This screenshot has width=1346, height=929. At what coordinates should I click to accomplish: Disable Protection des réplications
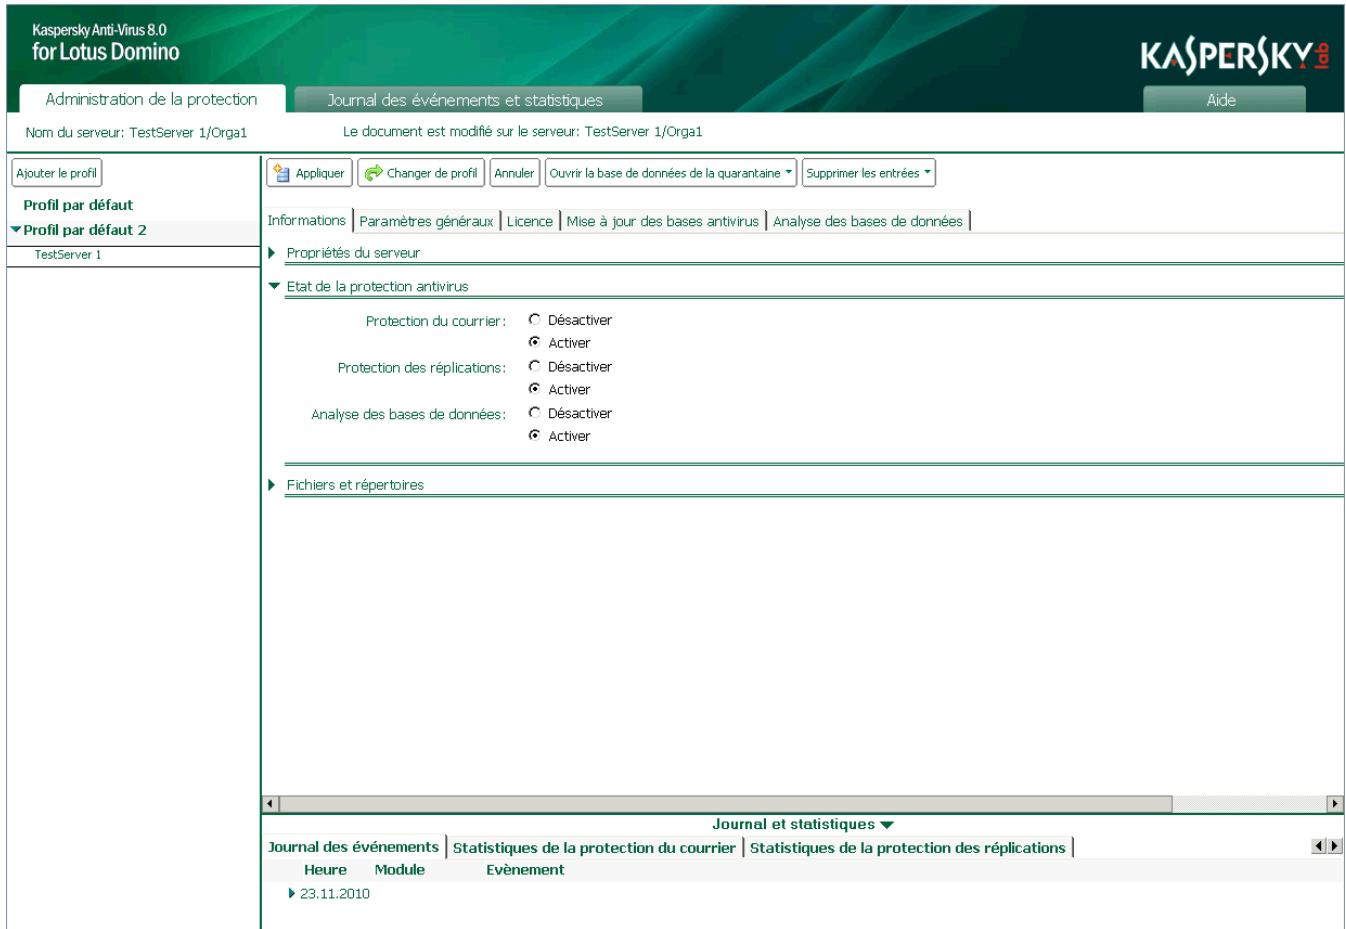click(535, 366)
